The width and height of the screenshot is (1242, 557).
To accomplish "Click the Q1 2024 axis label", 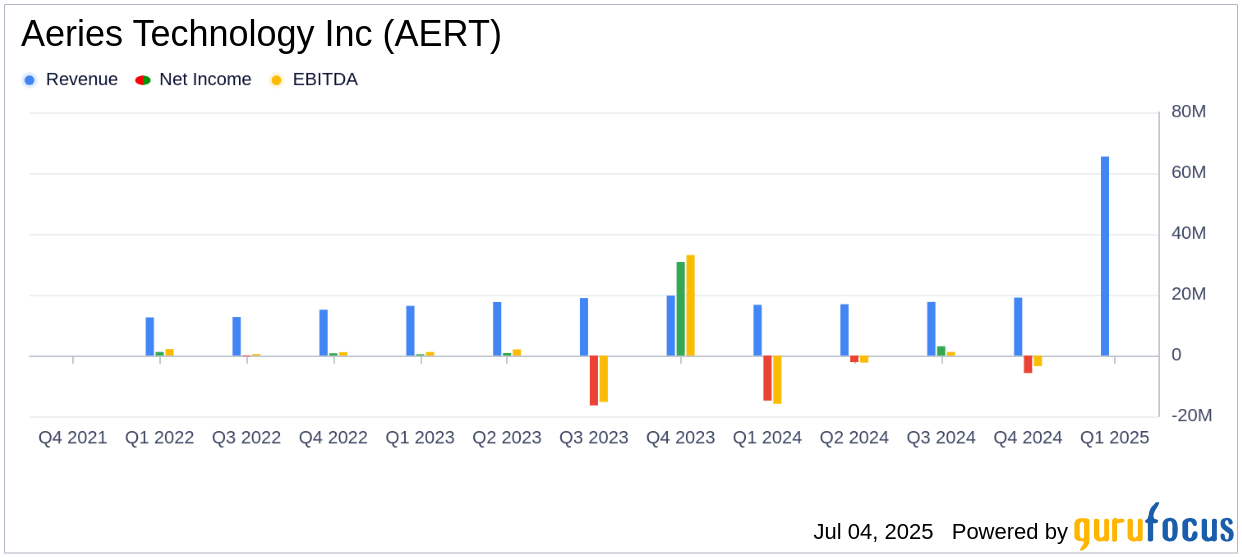I will tap(767, 438).
